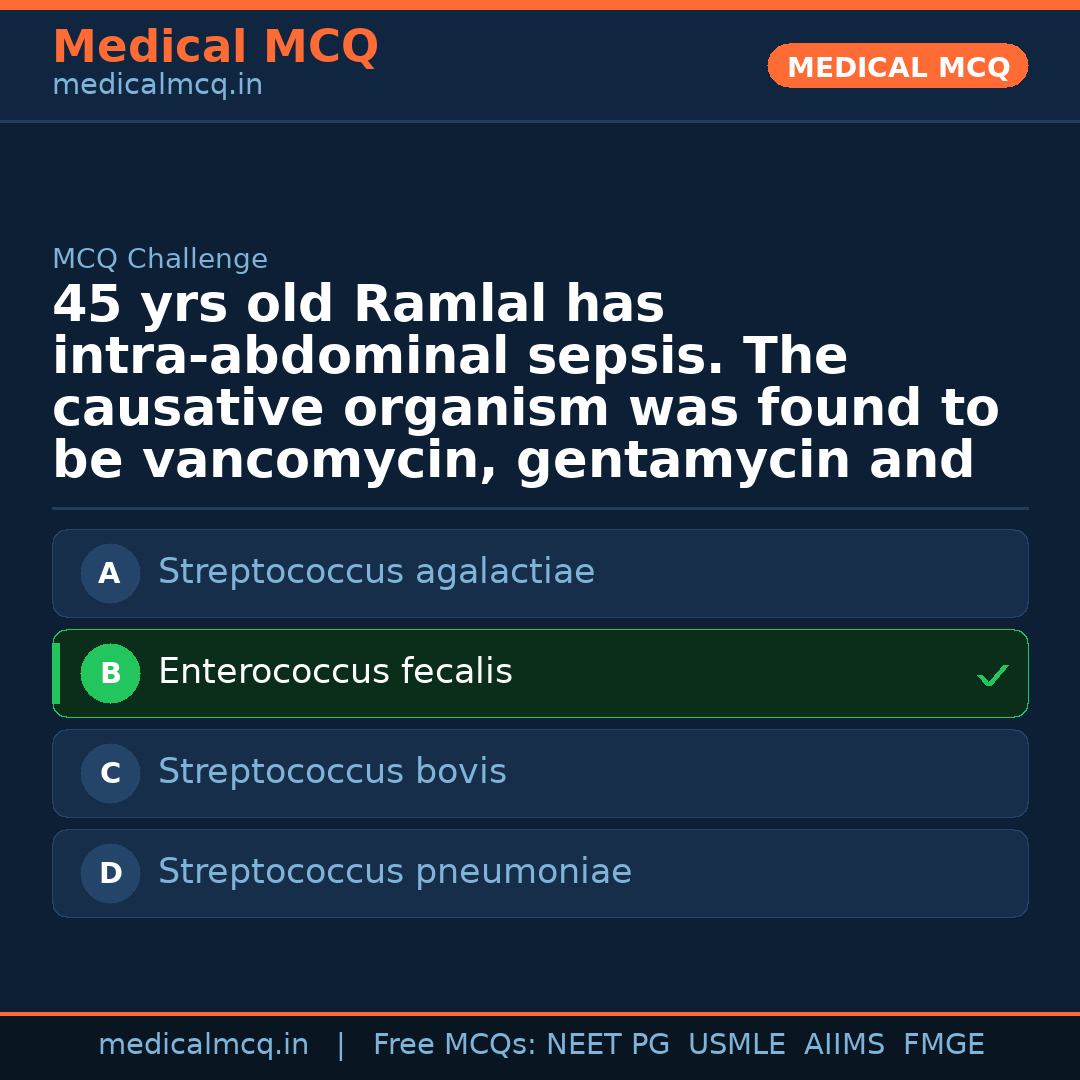
Task: Visit medicalmcq.in link under the header title
Action: pyautogui.click(x=157, y=86)
